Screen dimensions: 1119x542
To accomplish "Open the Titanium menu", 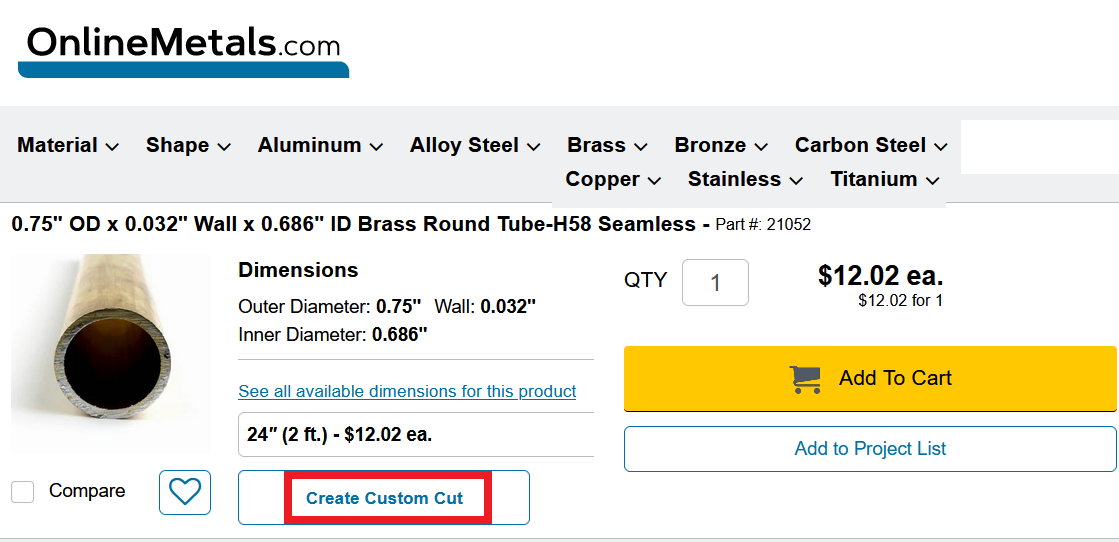I will tap(885, 180).
